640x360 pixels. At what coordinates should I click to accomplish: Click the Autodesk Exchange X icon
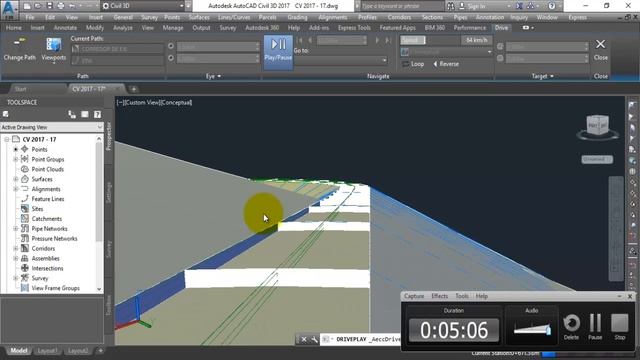pyautogui.click(x=519, y=6)
